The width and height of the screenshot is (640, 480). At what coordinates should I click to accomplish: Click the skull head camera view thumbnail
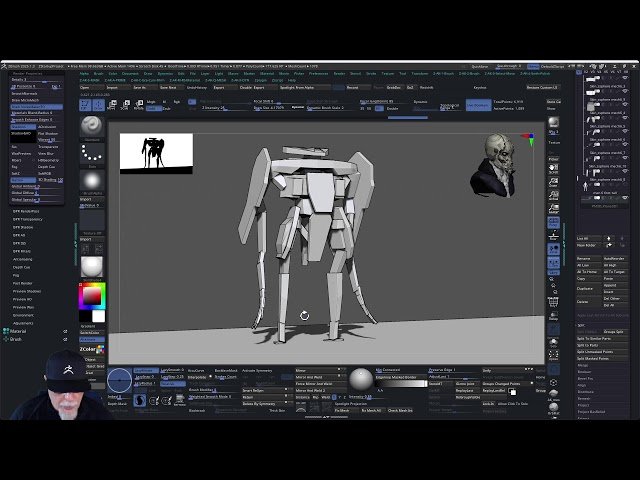point(492,165)
